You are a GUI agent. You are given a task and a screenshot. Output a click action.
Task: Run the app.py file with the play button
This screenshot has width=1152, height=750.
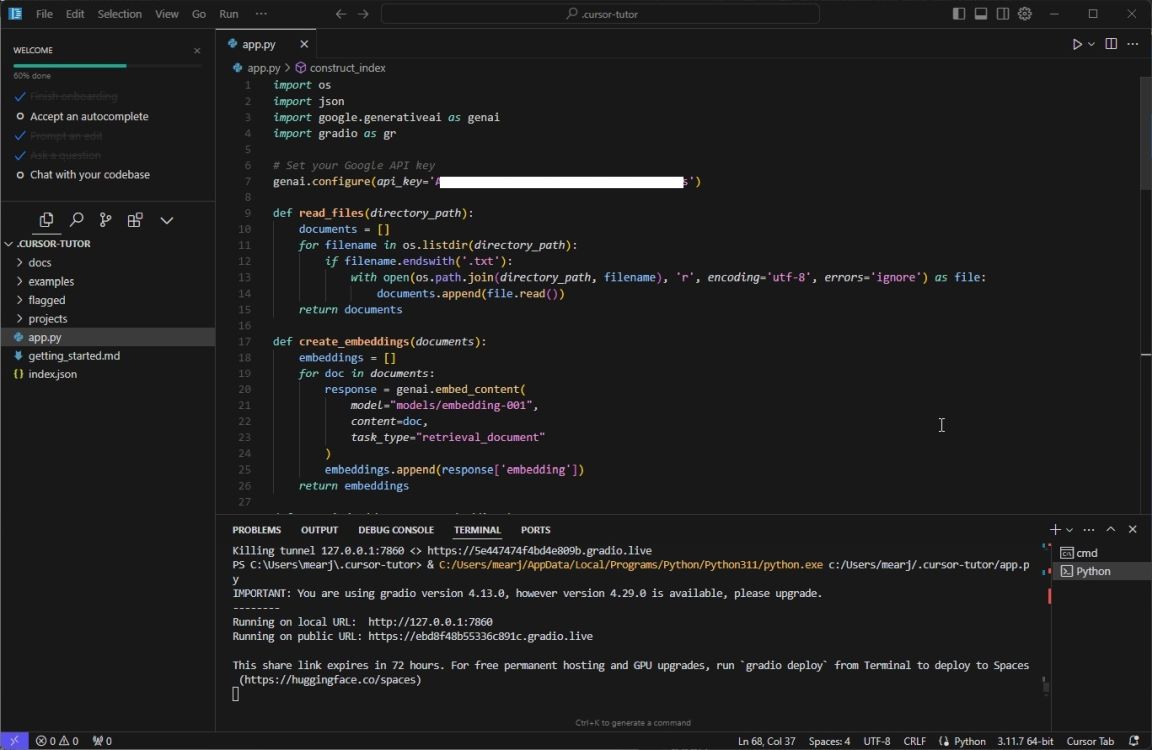click(1076, 44)
